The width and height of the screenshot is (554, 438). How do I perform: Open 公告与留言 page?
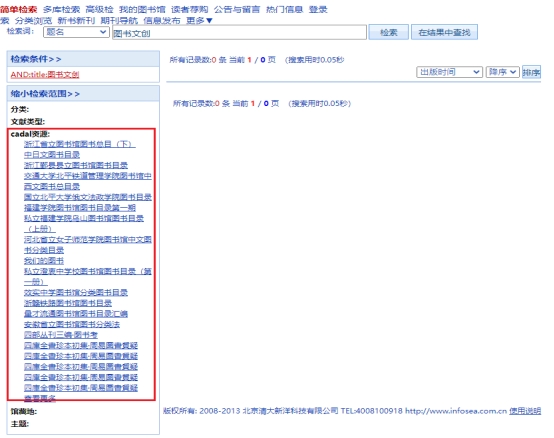(x=237, y=10)
